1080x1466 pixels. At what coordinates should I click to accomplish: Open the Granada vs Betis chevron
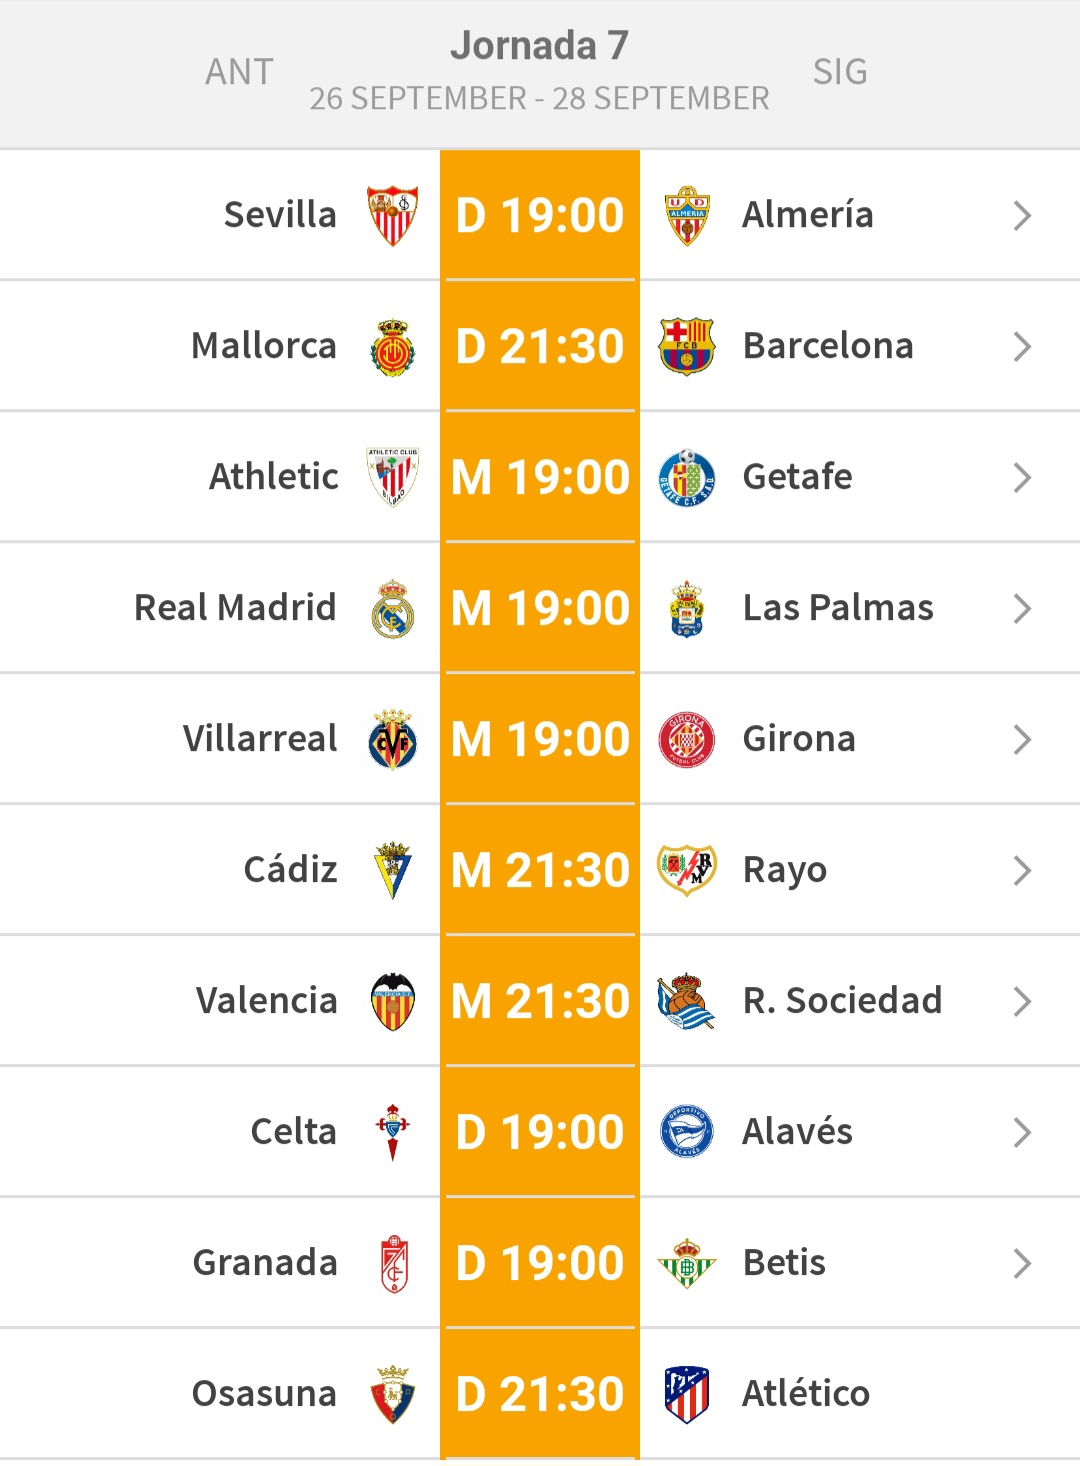tap(1021, 1263)
